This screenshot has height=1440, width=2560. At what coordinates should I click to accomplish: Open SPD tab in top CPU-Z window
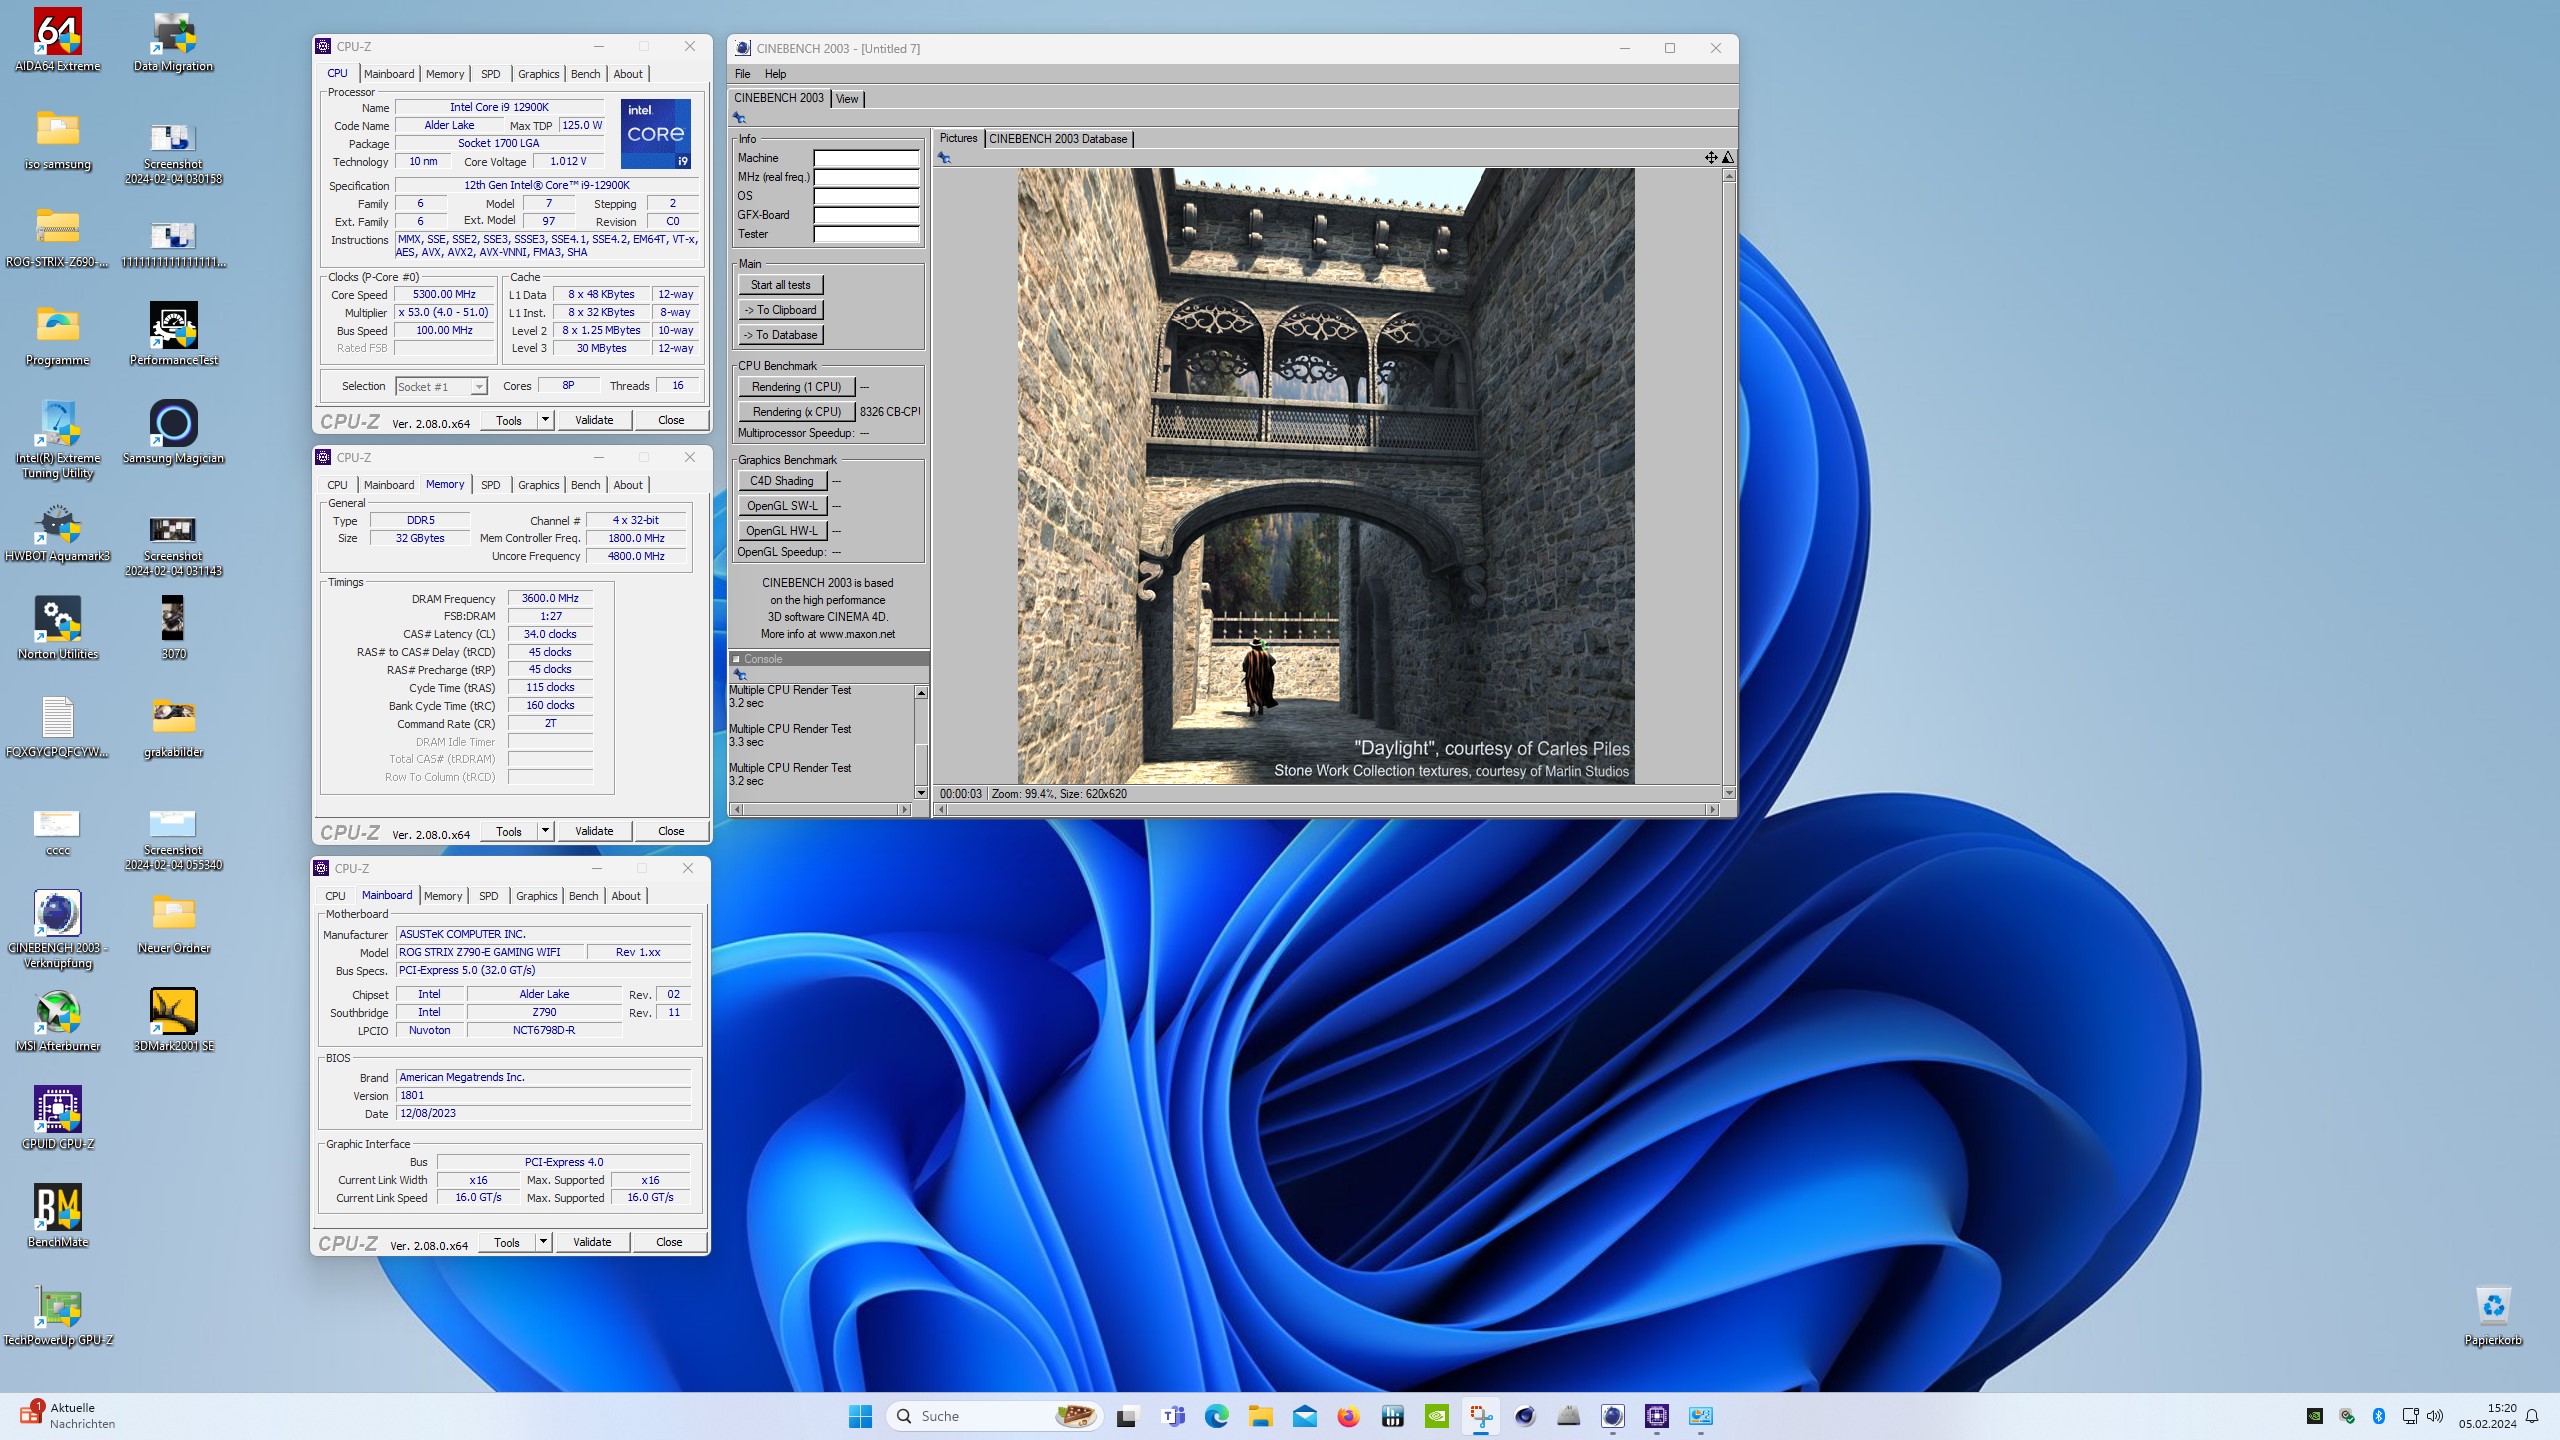click(490, 74)
